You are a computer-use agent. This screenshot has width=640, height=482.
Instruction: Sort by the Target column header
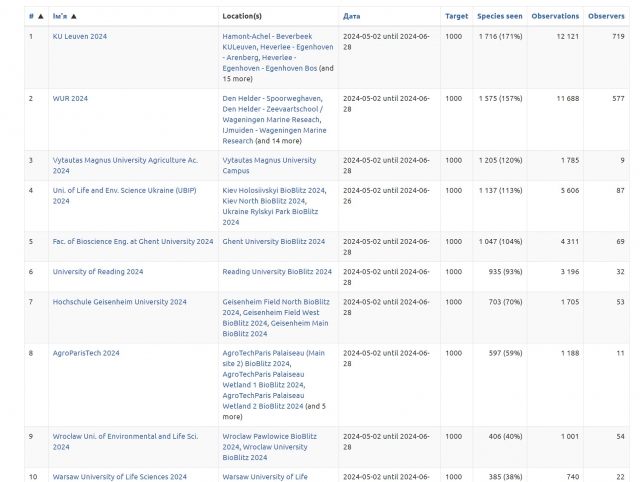[456, 17]
